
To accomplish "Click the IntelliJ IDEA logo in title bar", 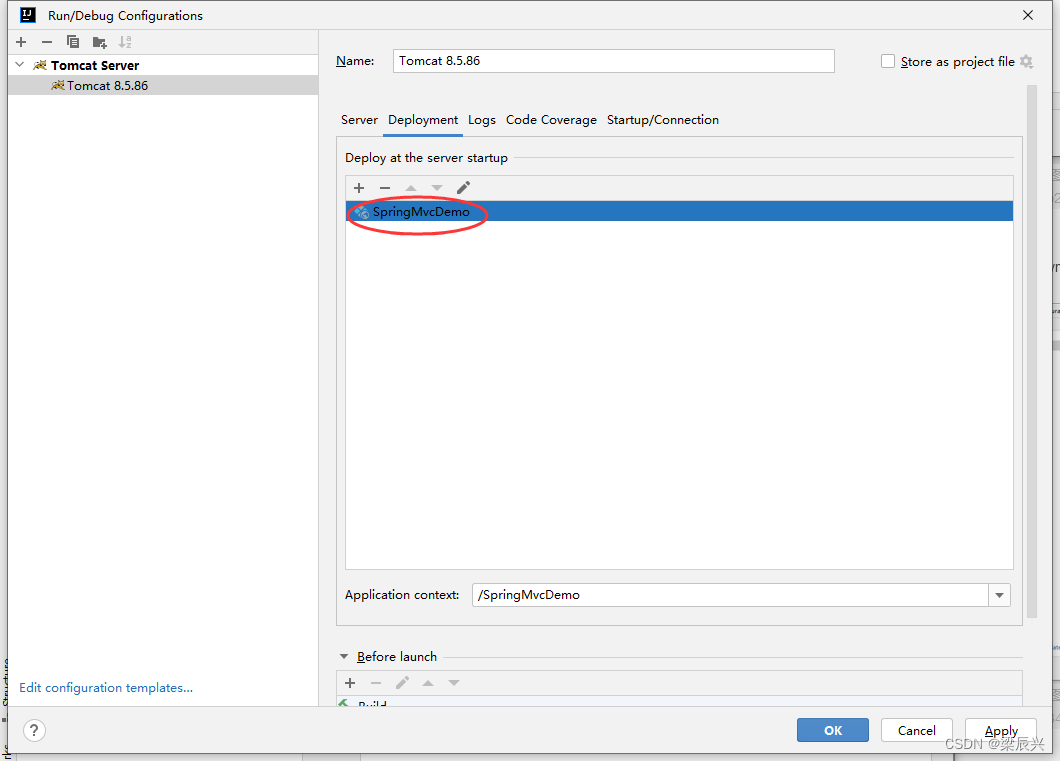I will click(28, 14).
